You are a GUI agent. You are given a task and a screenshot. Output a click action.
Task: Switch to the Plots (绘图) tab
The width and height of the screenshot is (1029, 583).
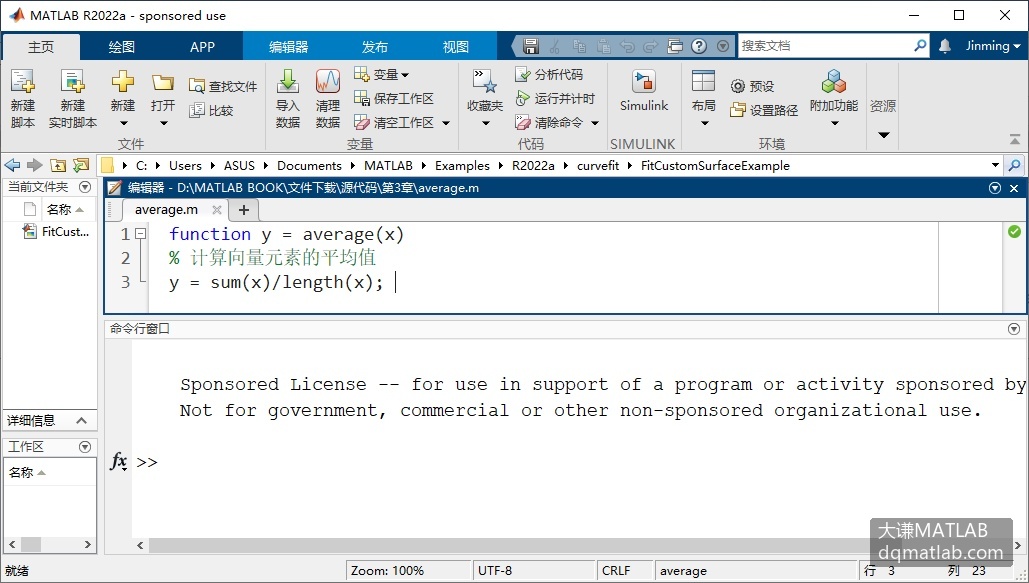pos(121,47)
